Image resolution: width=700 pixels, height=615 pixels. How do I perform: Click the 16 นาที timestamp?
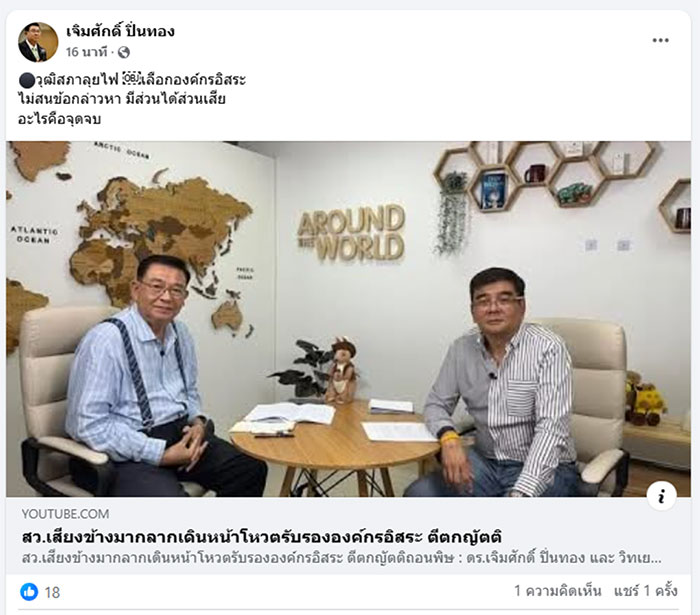87,52
